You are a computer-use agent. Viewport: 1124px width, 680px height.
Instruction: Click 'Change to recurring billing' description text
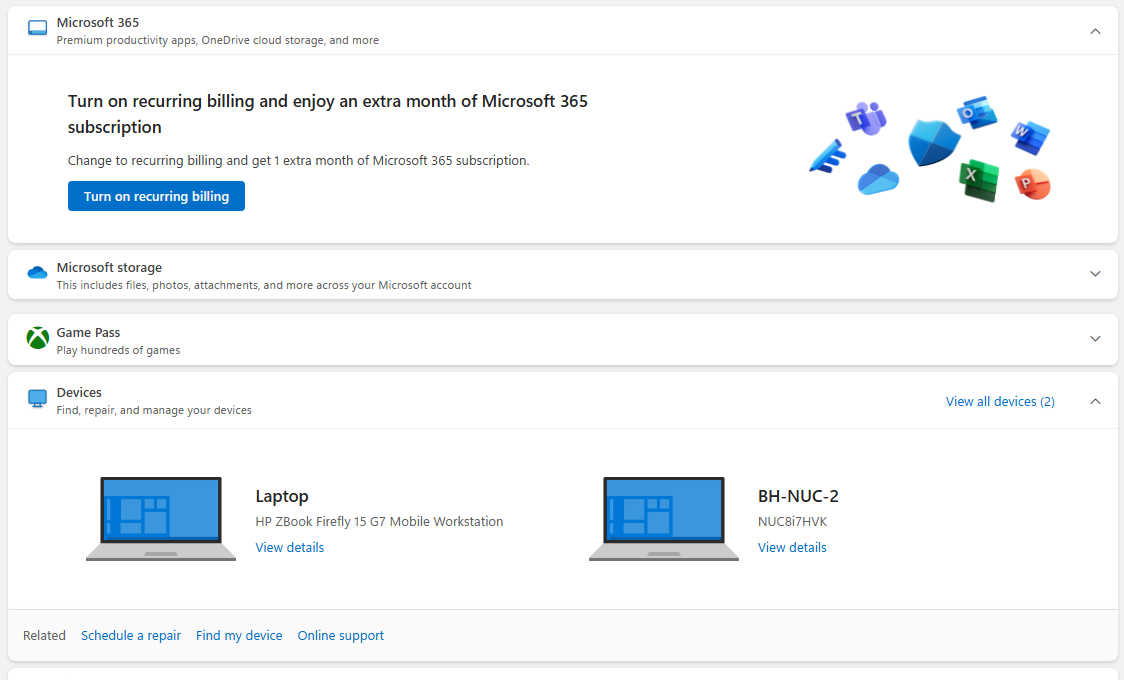[298, 161]
